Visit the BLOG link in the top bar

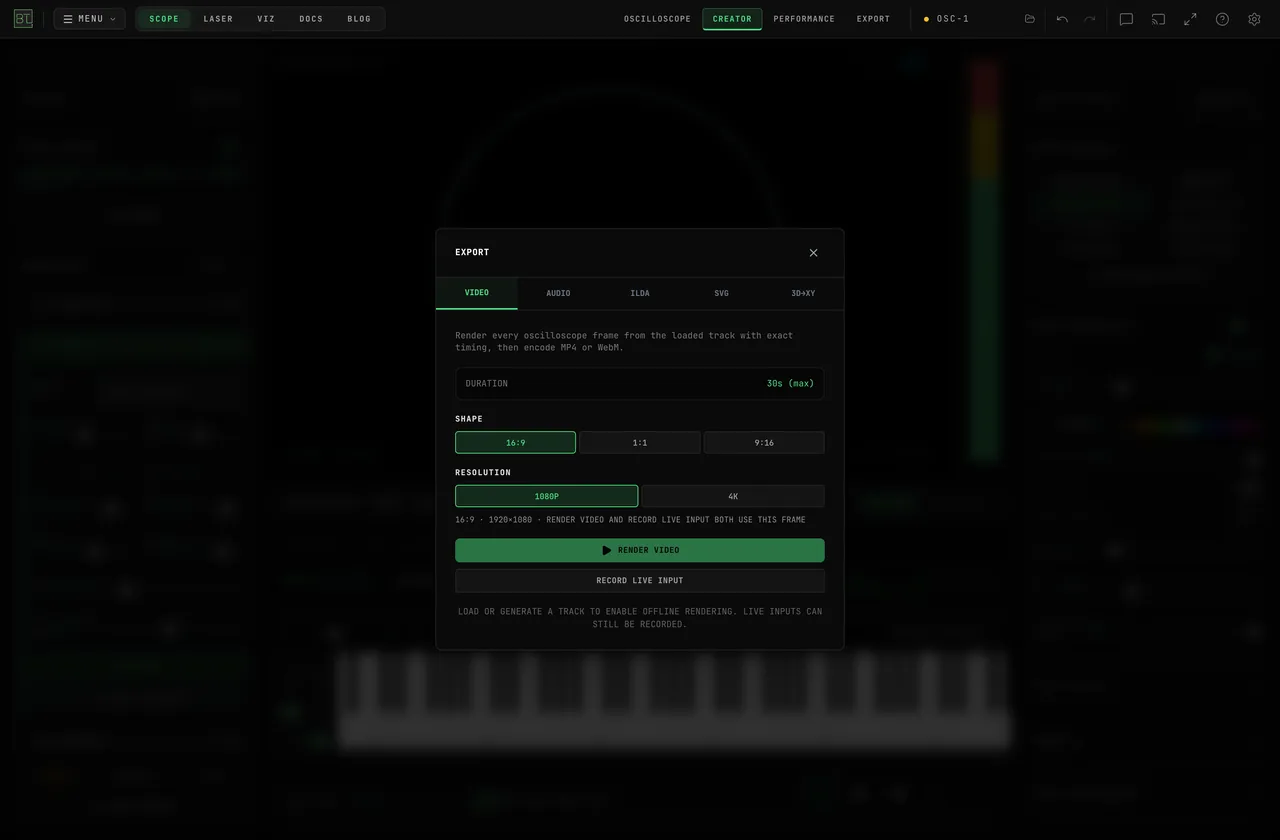click(x=359, y=19)
